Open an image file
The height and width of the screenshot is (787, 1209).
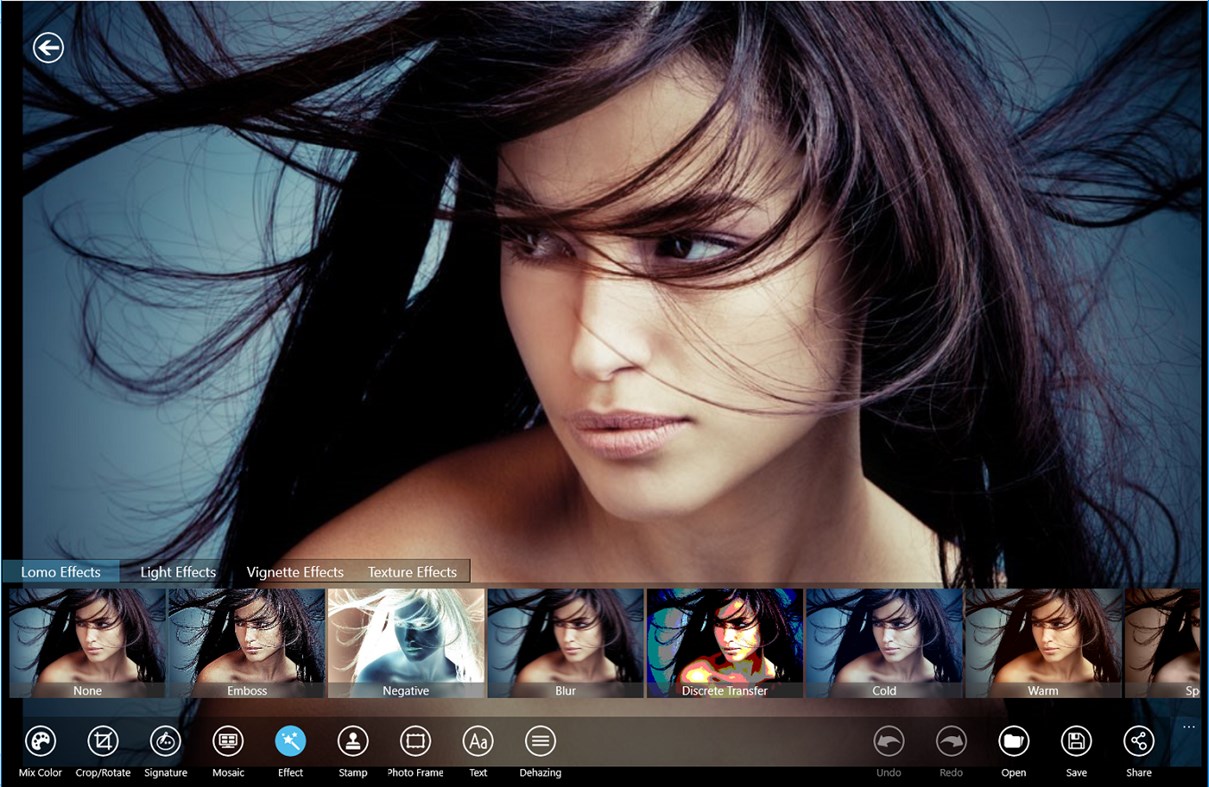coord(1013,743)
